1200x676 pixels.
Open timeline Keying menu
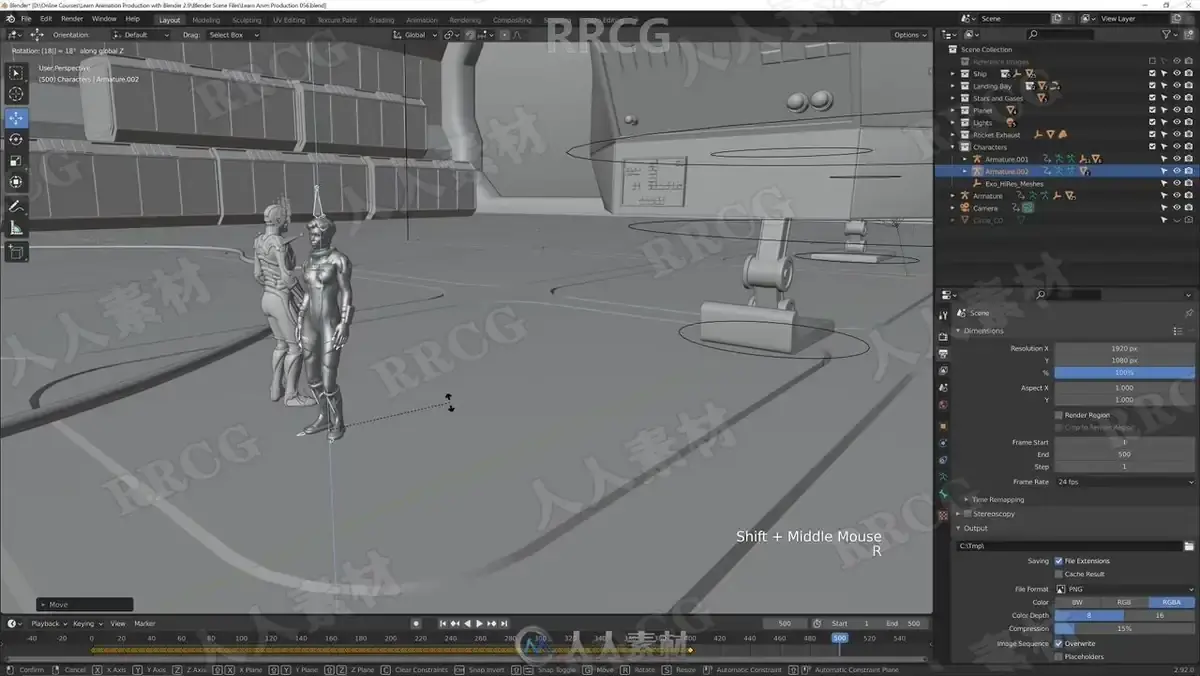coord(86,623)
